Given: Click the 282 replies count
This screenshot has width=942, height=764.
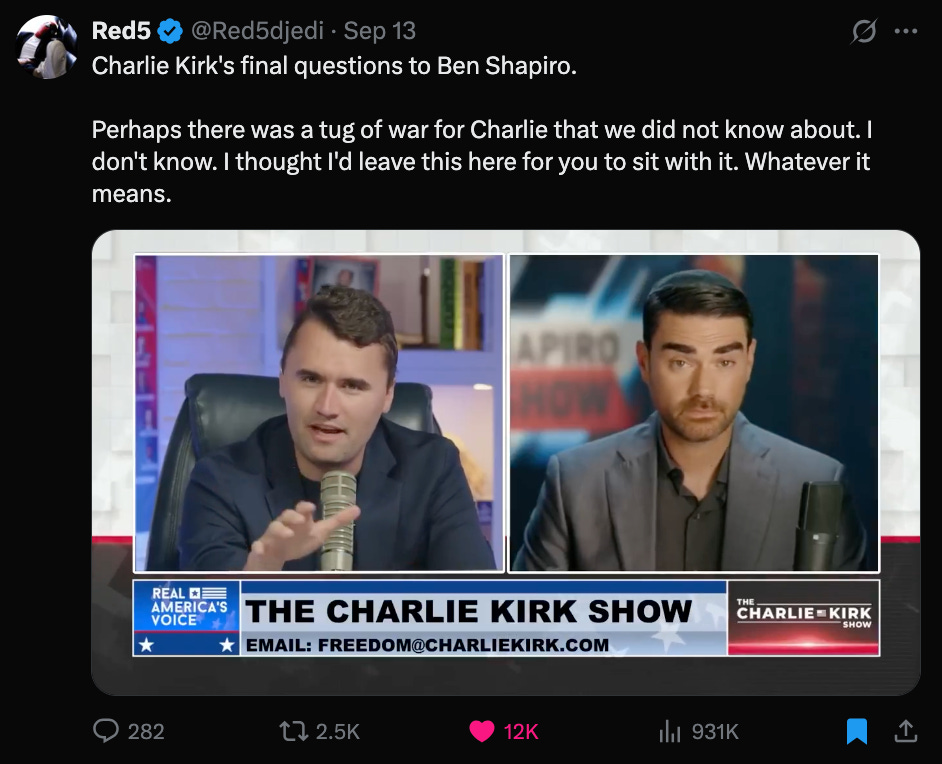Looking at the screenshot, I should (146, 732).
